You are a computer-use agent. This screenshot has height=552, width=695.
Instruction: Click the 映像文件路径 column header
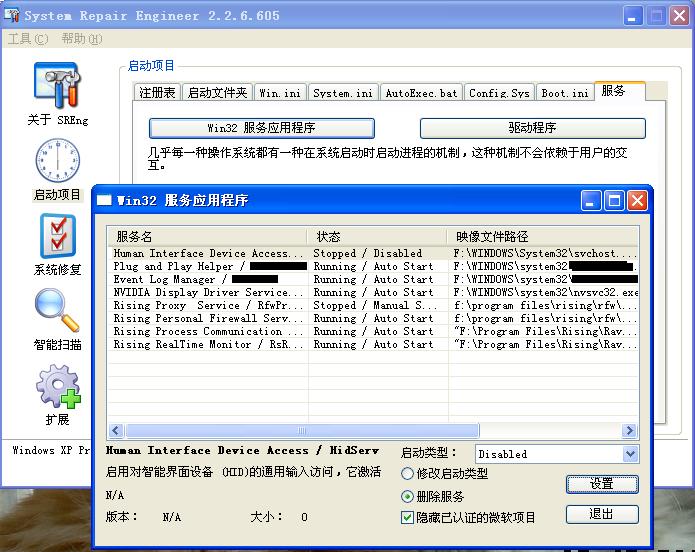click(x=543, y=236)
